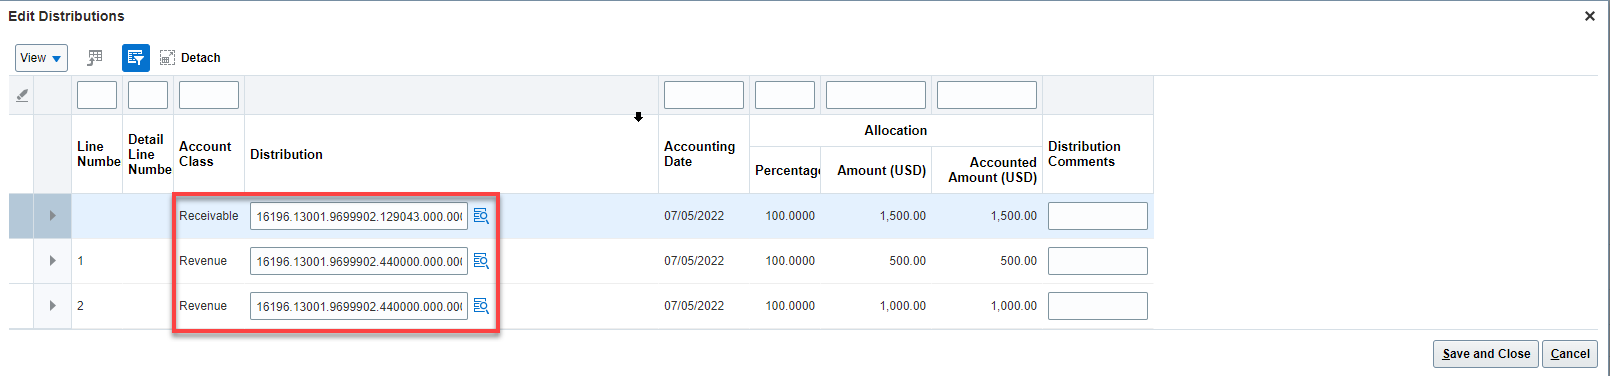Click the Amount (USD) column header
This screenshot has width=1610, height=376.
click(x=881, y=170)
